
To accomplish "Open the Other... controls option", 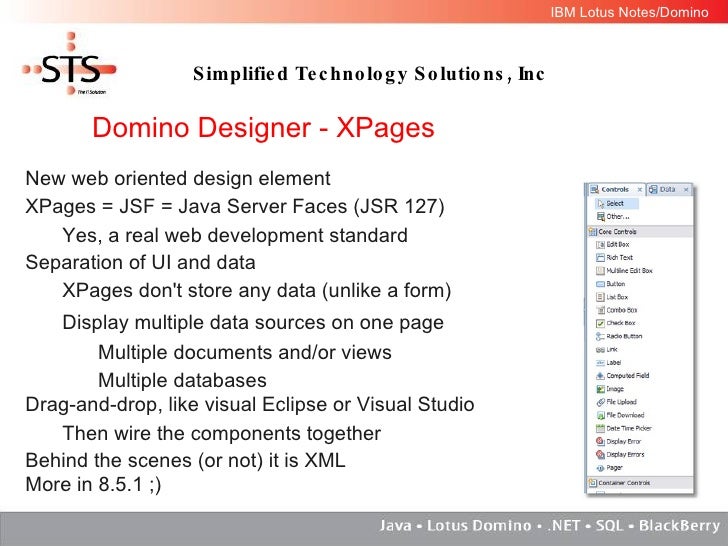I will point(613,217).
